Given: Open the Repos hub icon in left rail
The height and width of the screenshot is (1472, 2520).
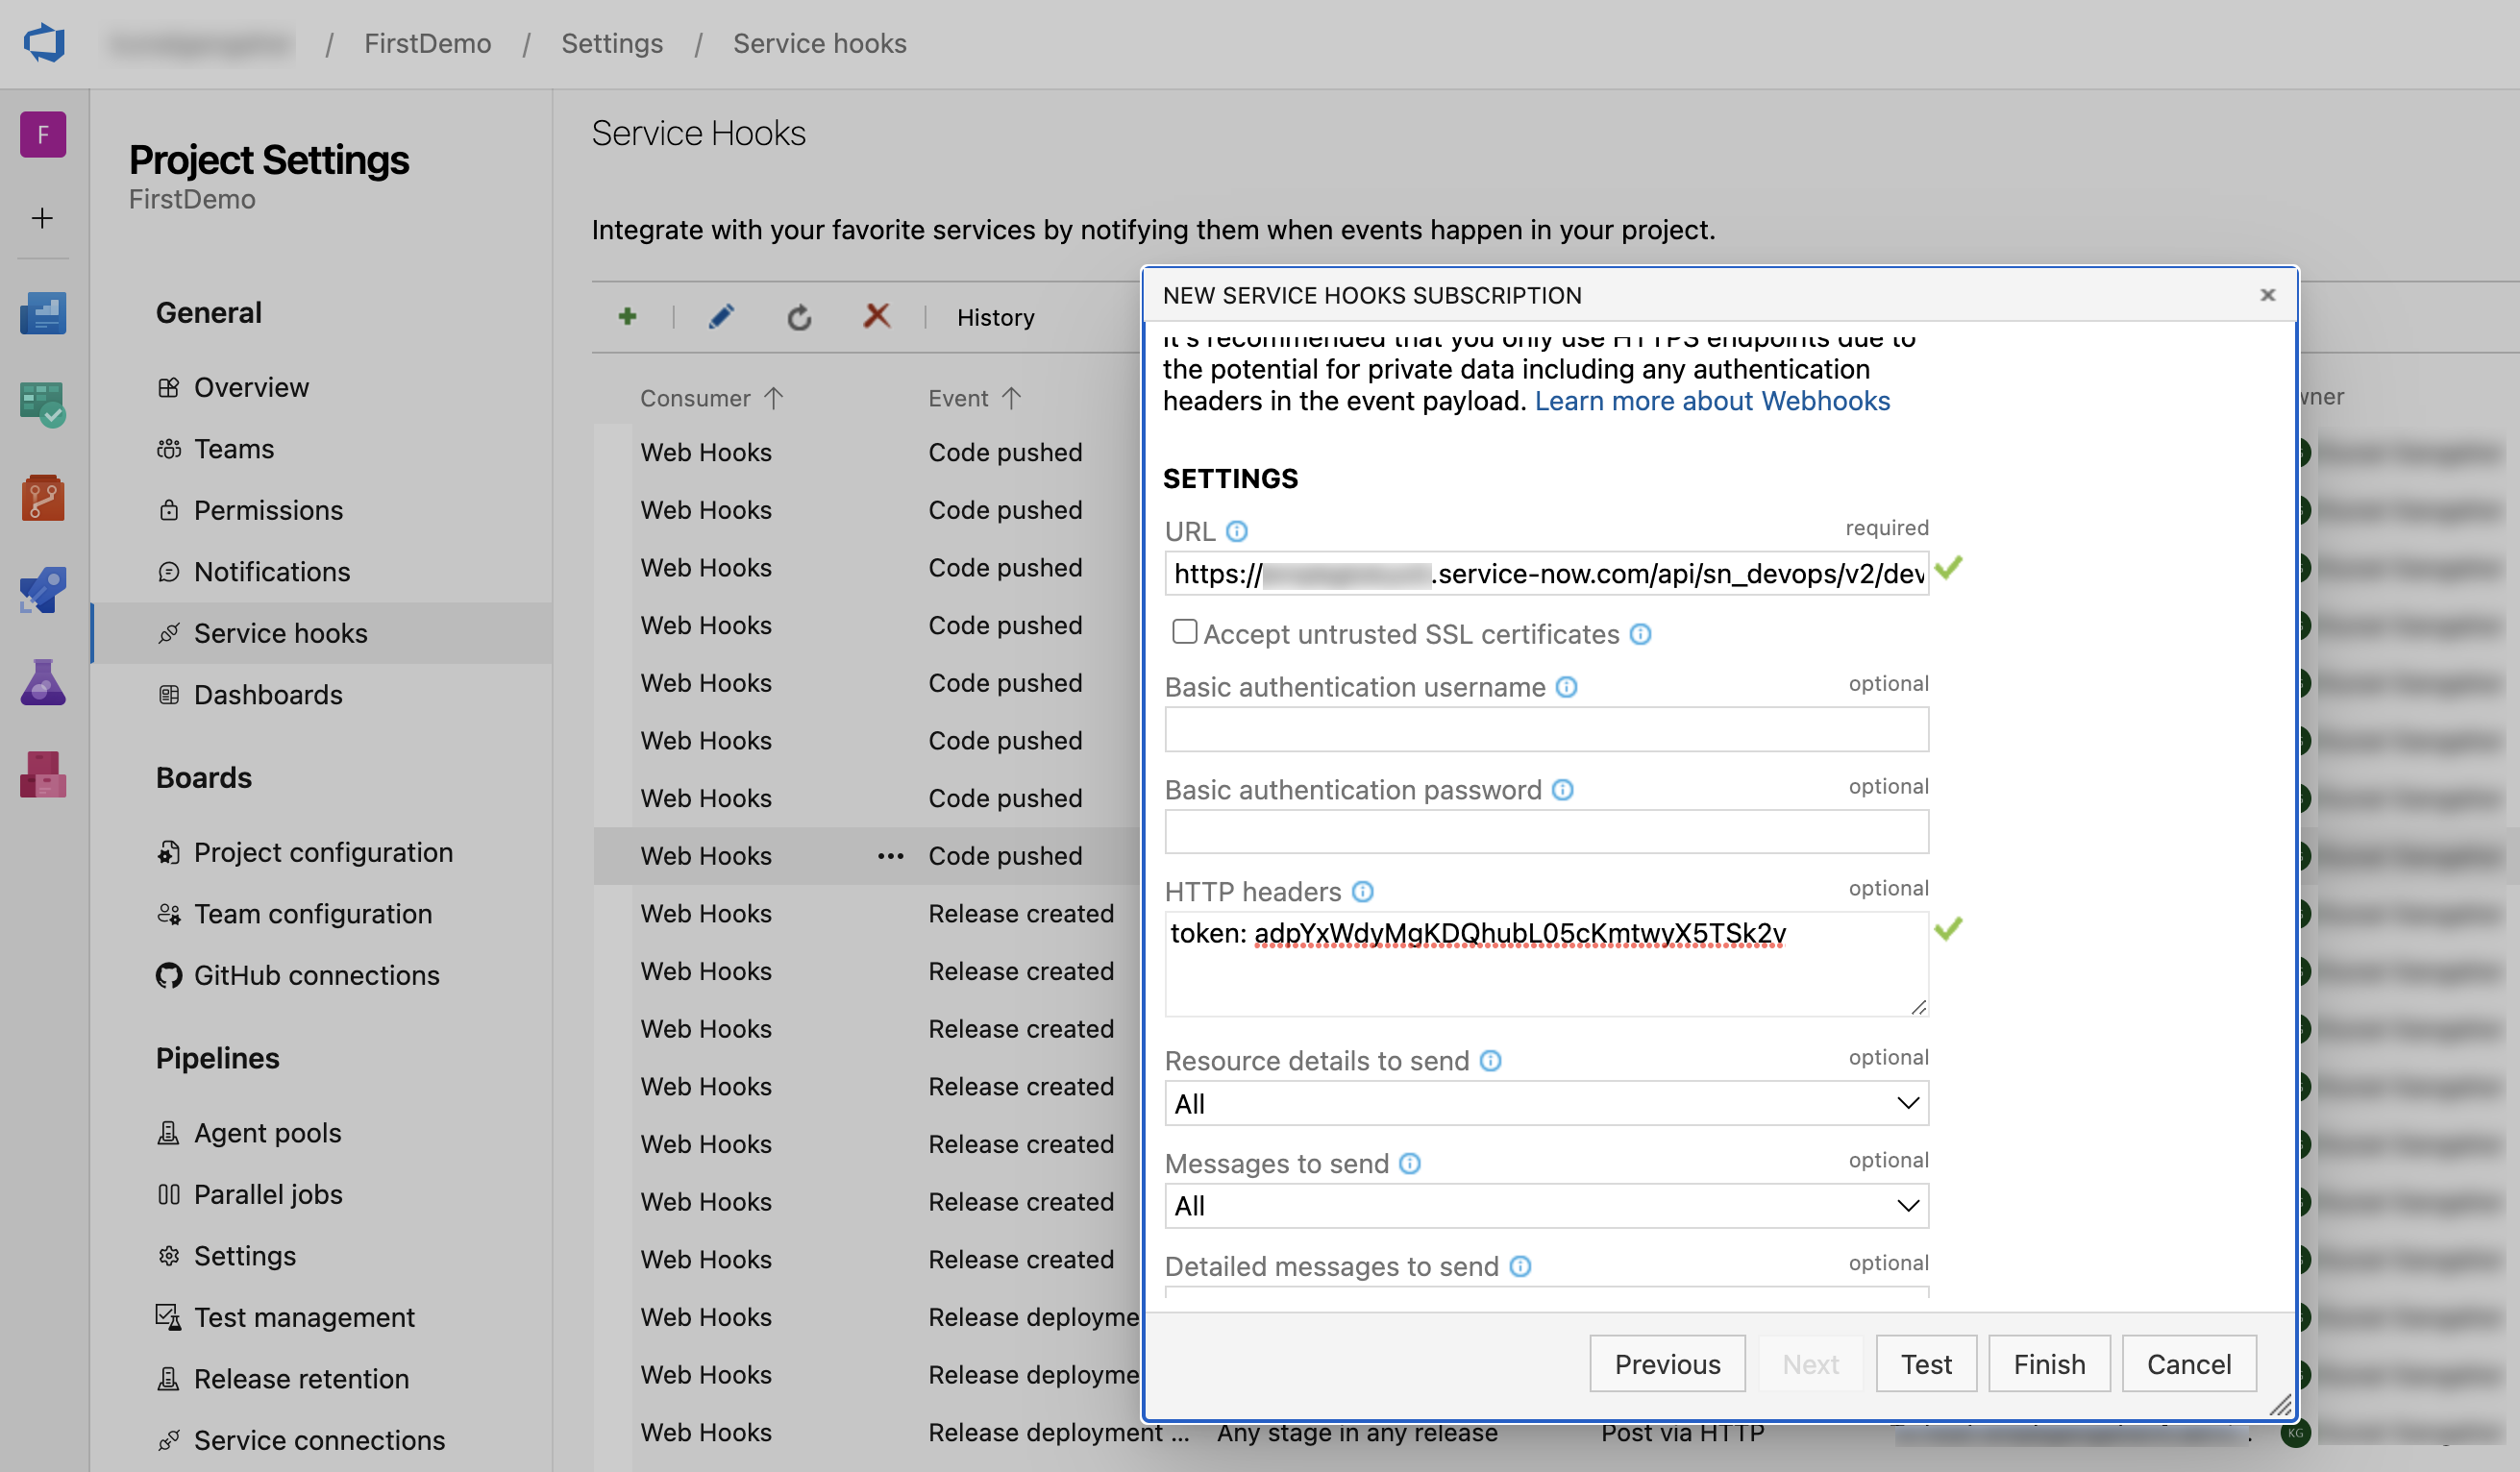Looking at the screenshot, I should point(43,497).
